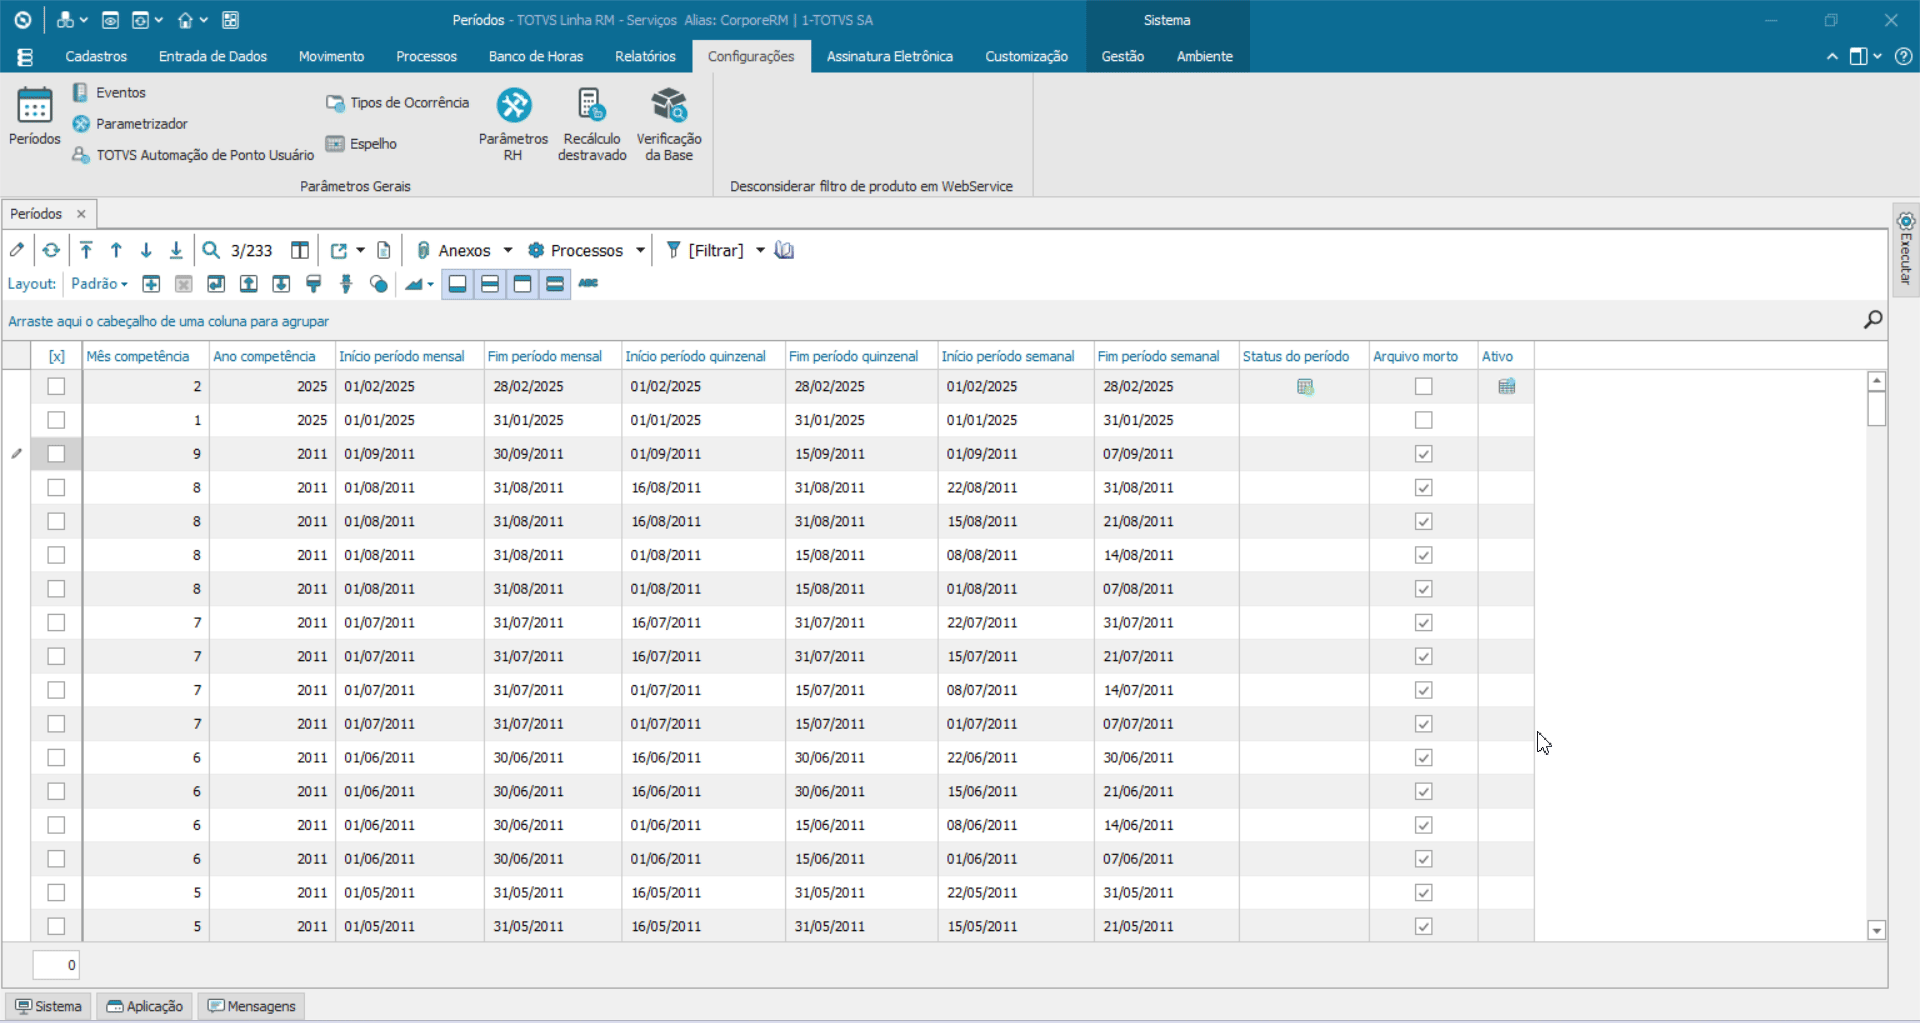Go to next record arrow
This screenshot has width=1920, height=1023.
[146, 250]
